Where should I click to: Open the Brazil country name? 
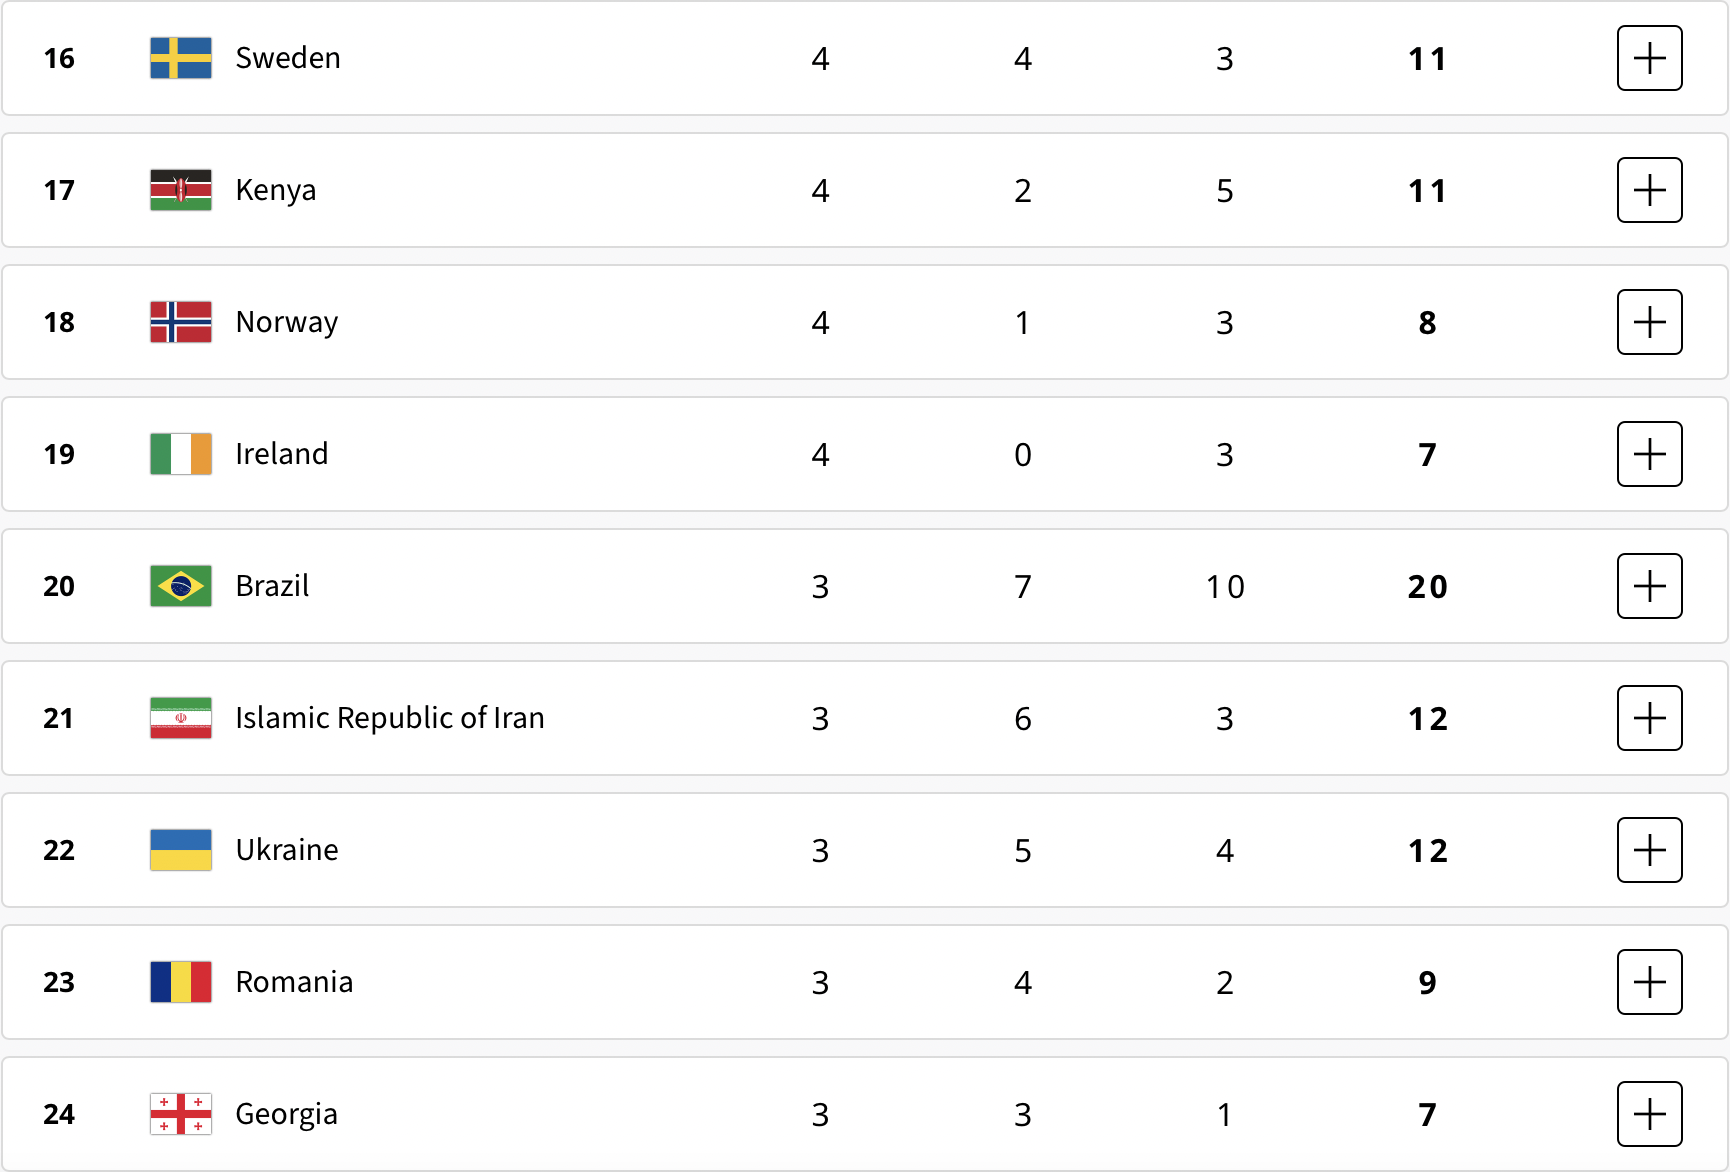click(x=272, y=586)
